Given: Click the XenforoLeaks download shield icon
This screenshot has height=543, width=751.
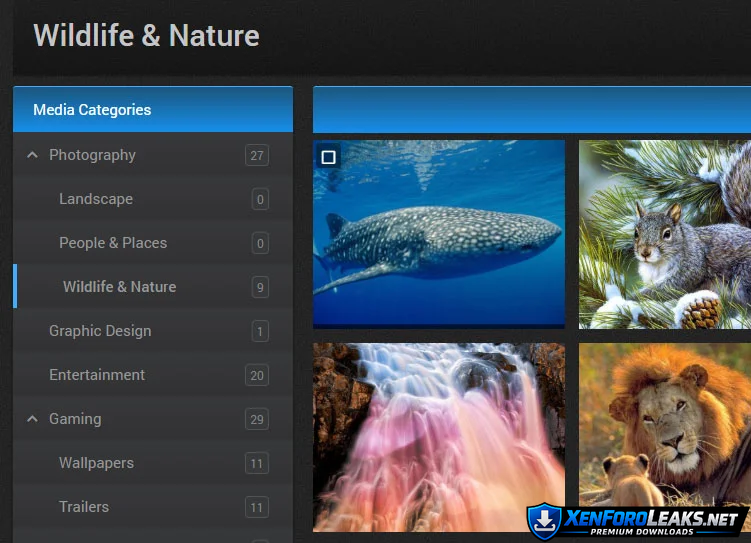Looking at the screenshot, I should point(541,520).
